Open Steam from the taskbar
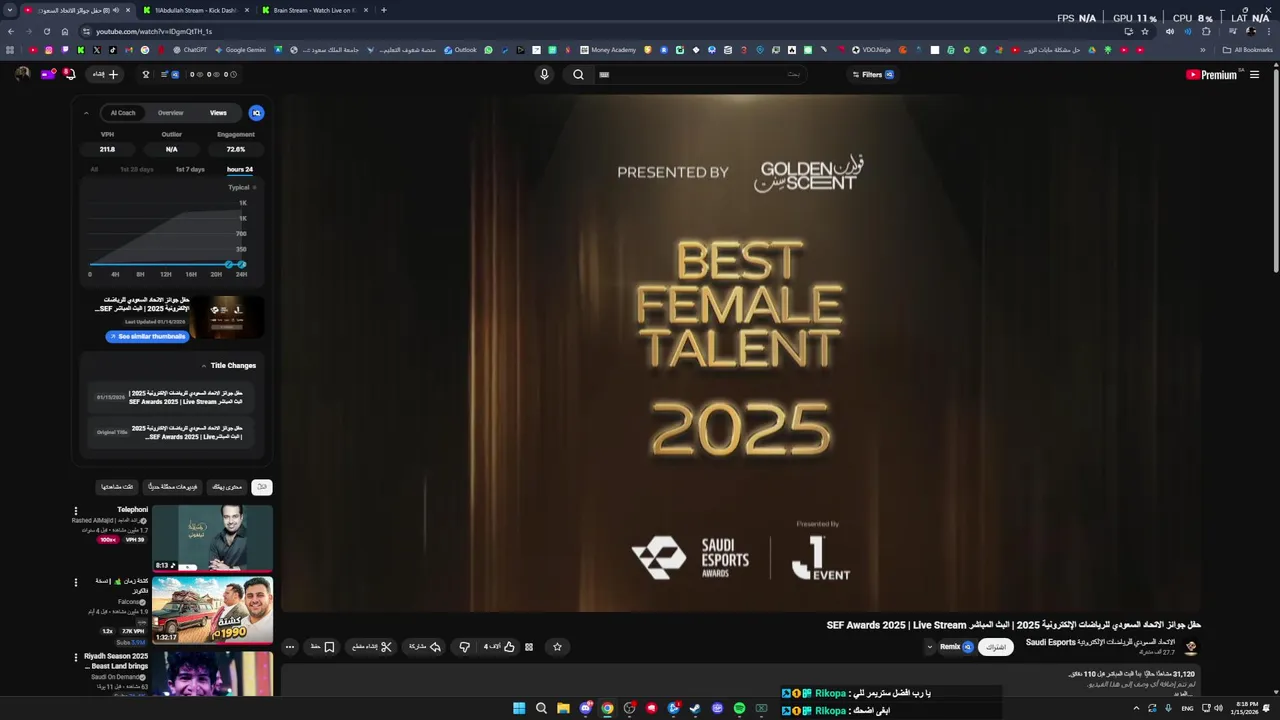This screenshot has height=720, width=1280. 695,708
